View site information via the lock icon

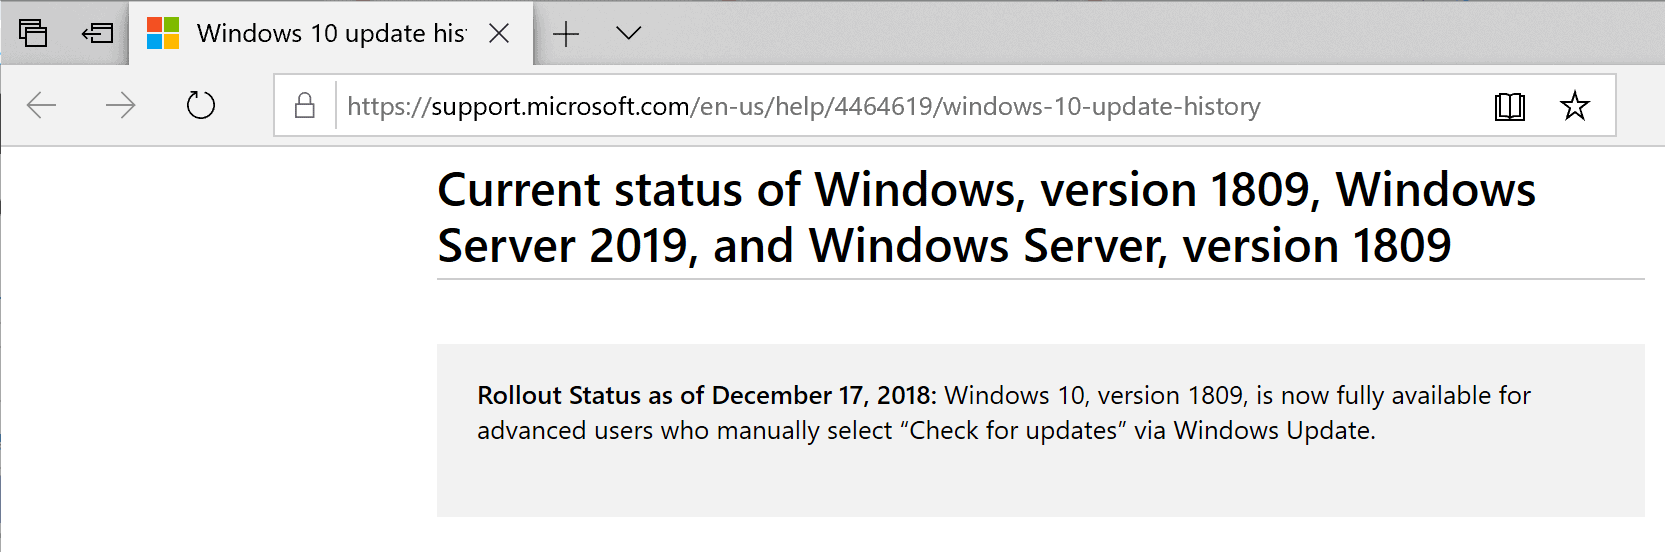305,105
